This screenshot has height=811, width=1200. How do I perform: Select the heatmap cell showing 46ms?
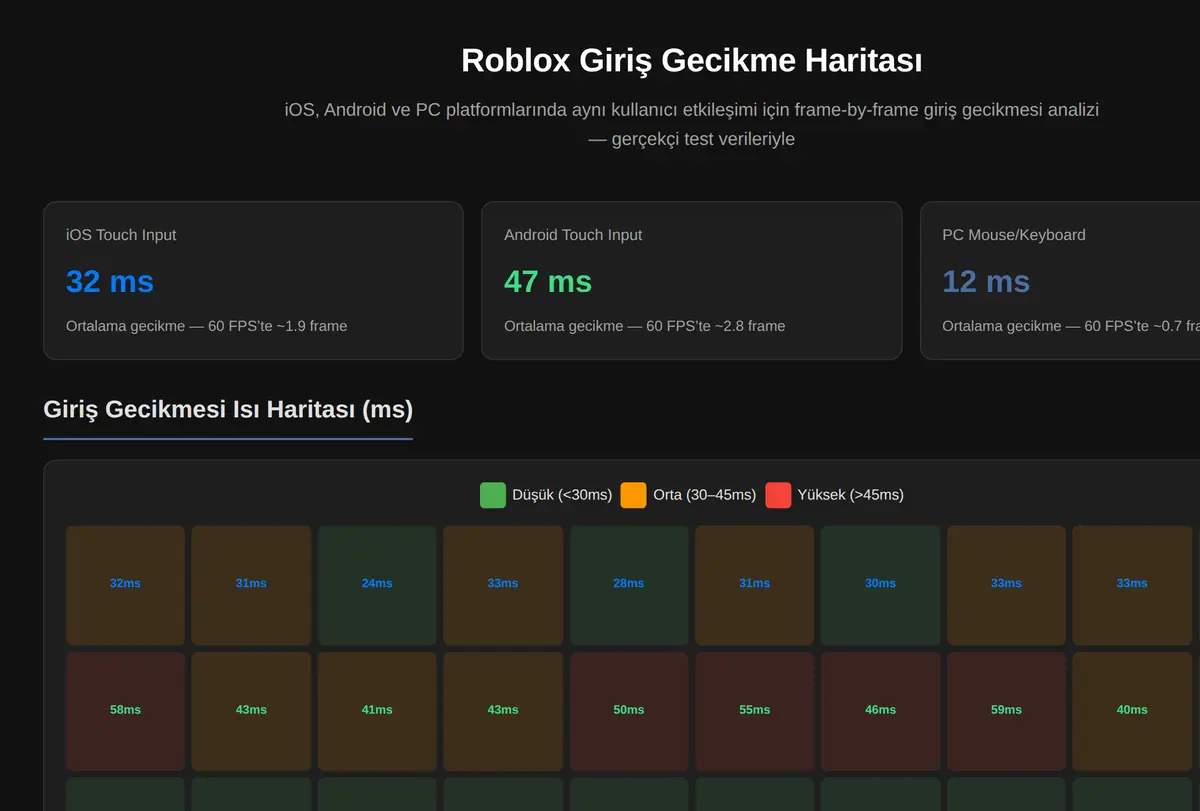coord(880,712)
